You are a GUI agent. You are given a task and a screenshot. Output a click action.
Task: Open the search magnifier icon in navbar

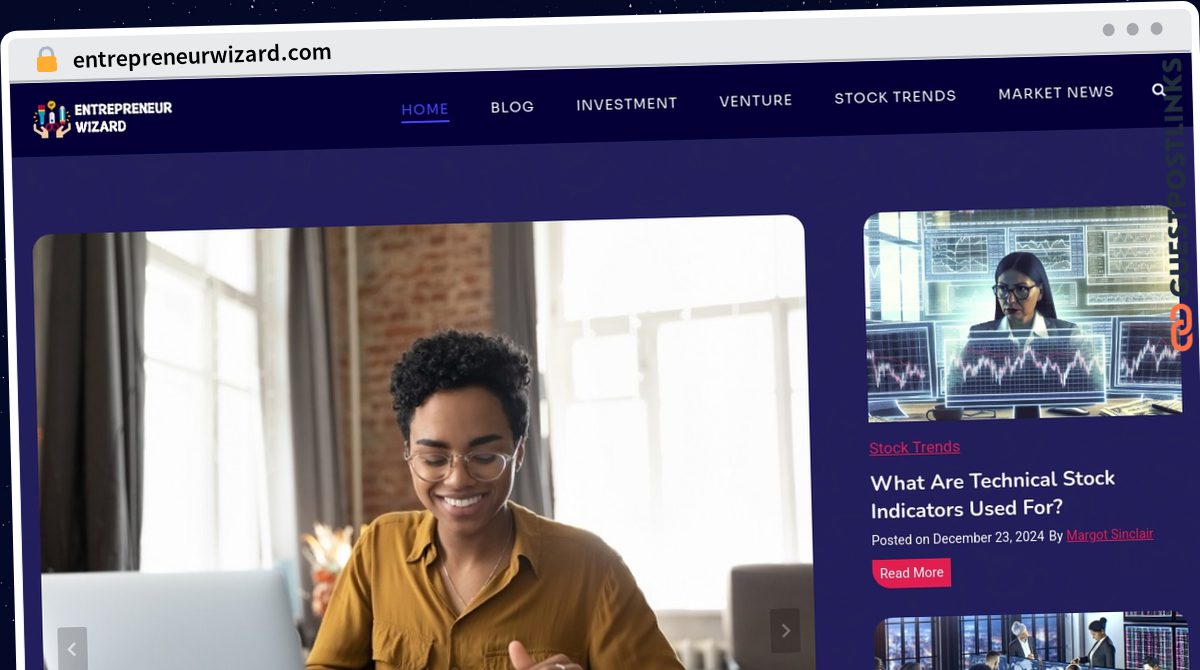pos(1159,90)
